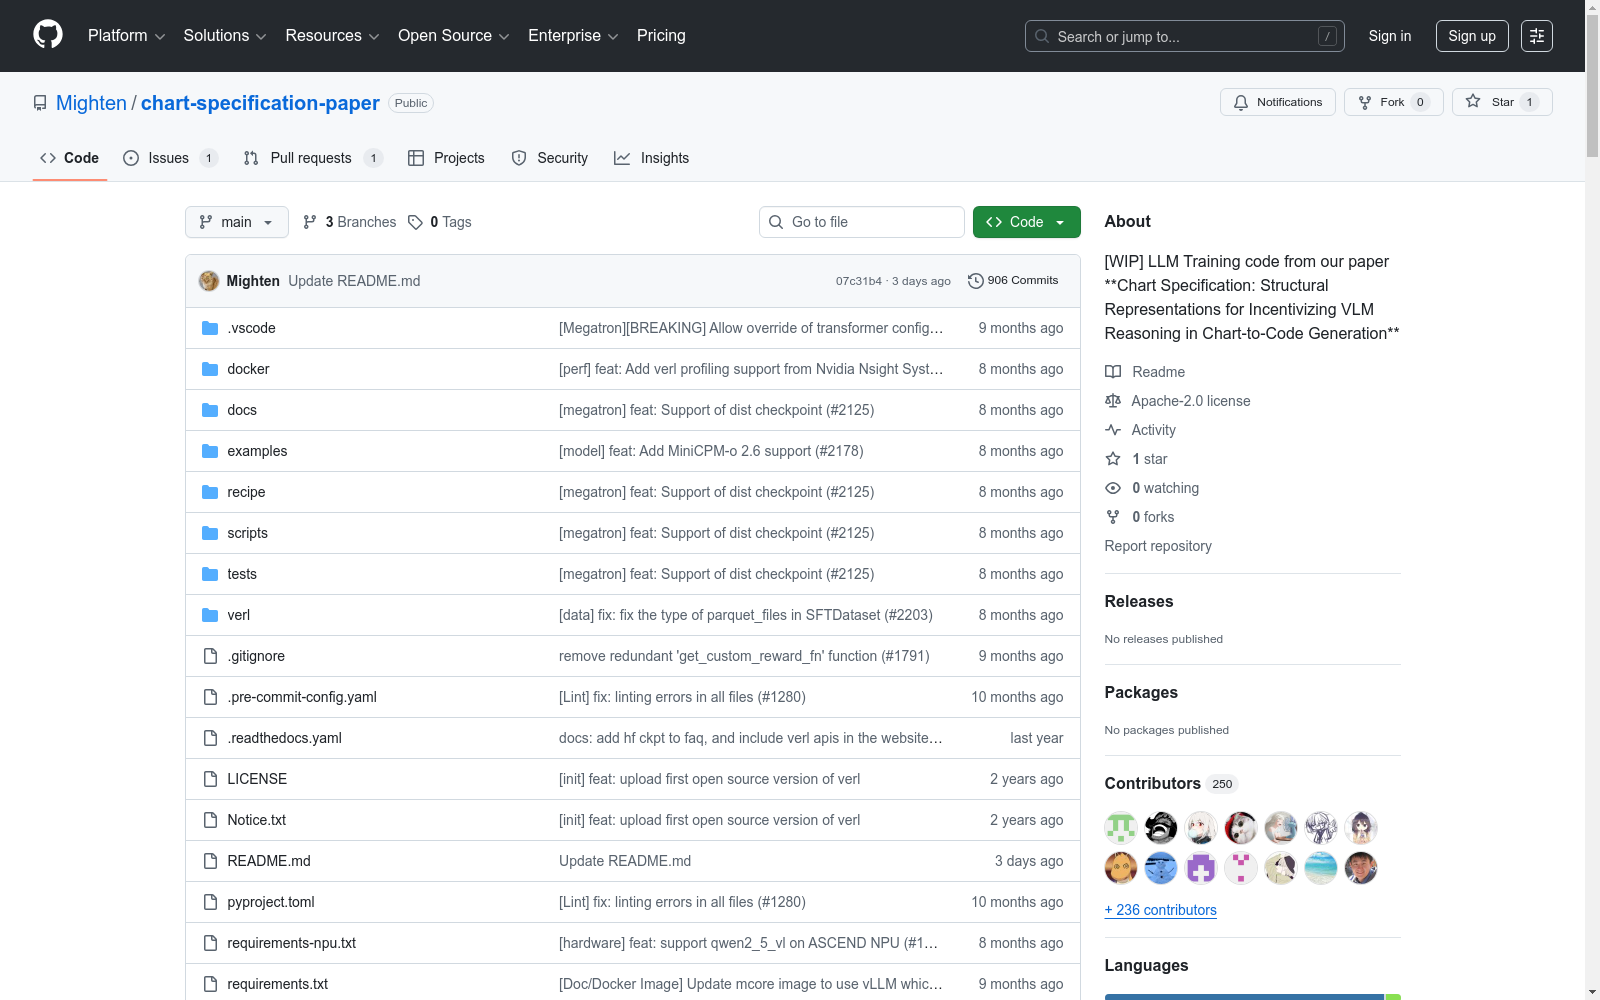The image size is (1600, 1000).
Task: Open the Packages section heading
Action: tap(1141, 692)
